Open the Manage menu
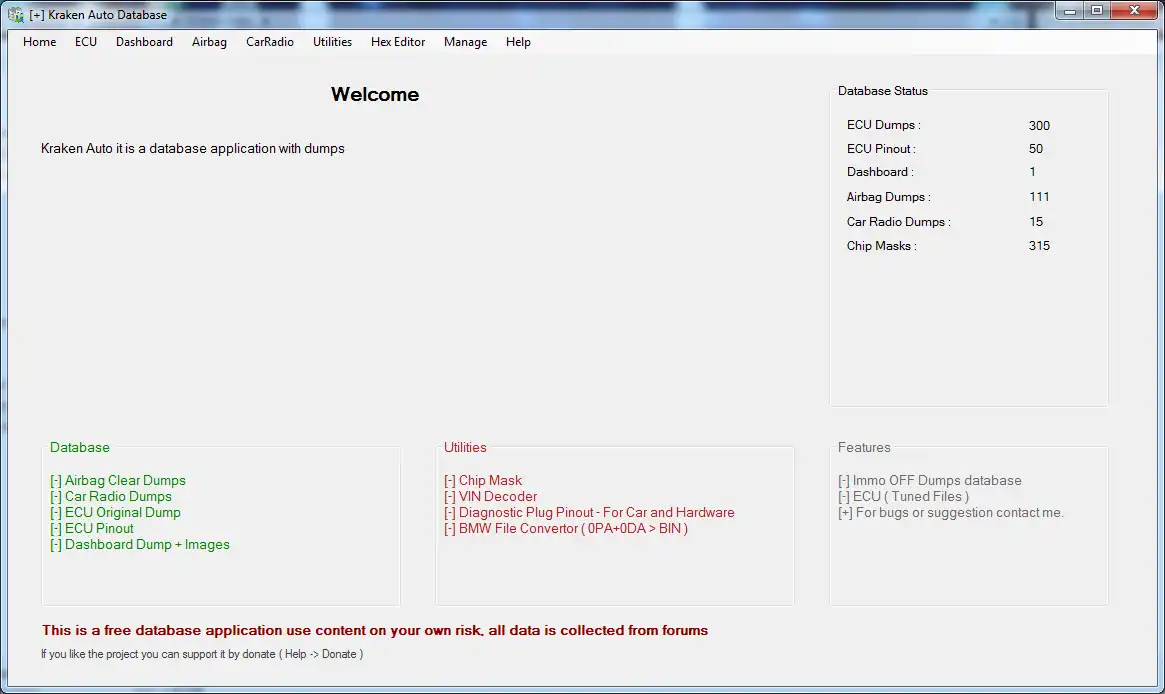 click(465, 42)
